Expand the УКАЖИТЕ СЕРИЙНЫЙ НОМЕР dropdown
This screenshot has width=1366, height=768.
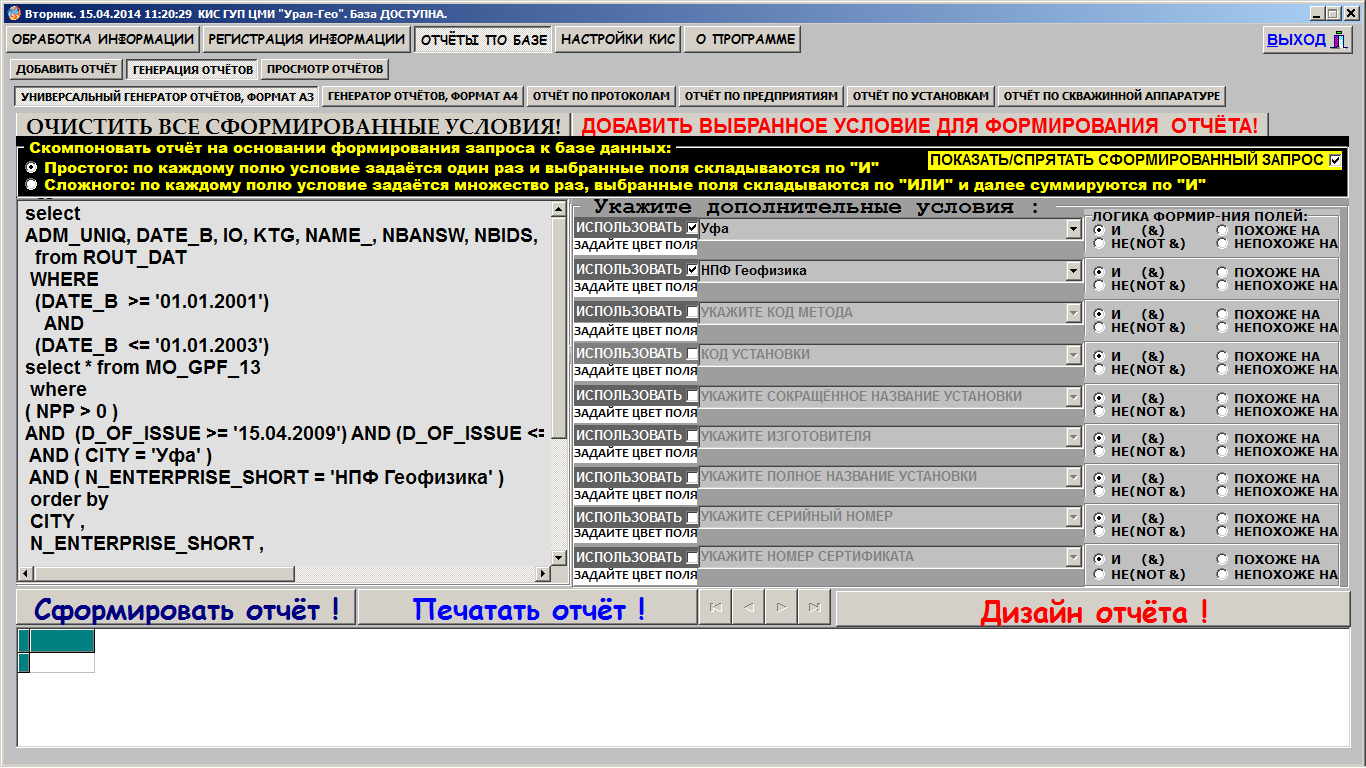pos(1074,517)
